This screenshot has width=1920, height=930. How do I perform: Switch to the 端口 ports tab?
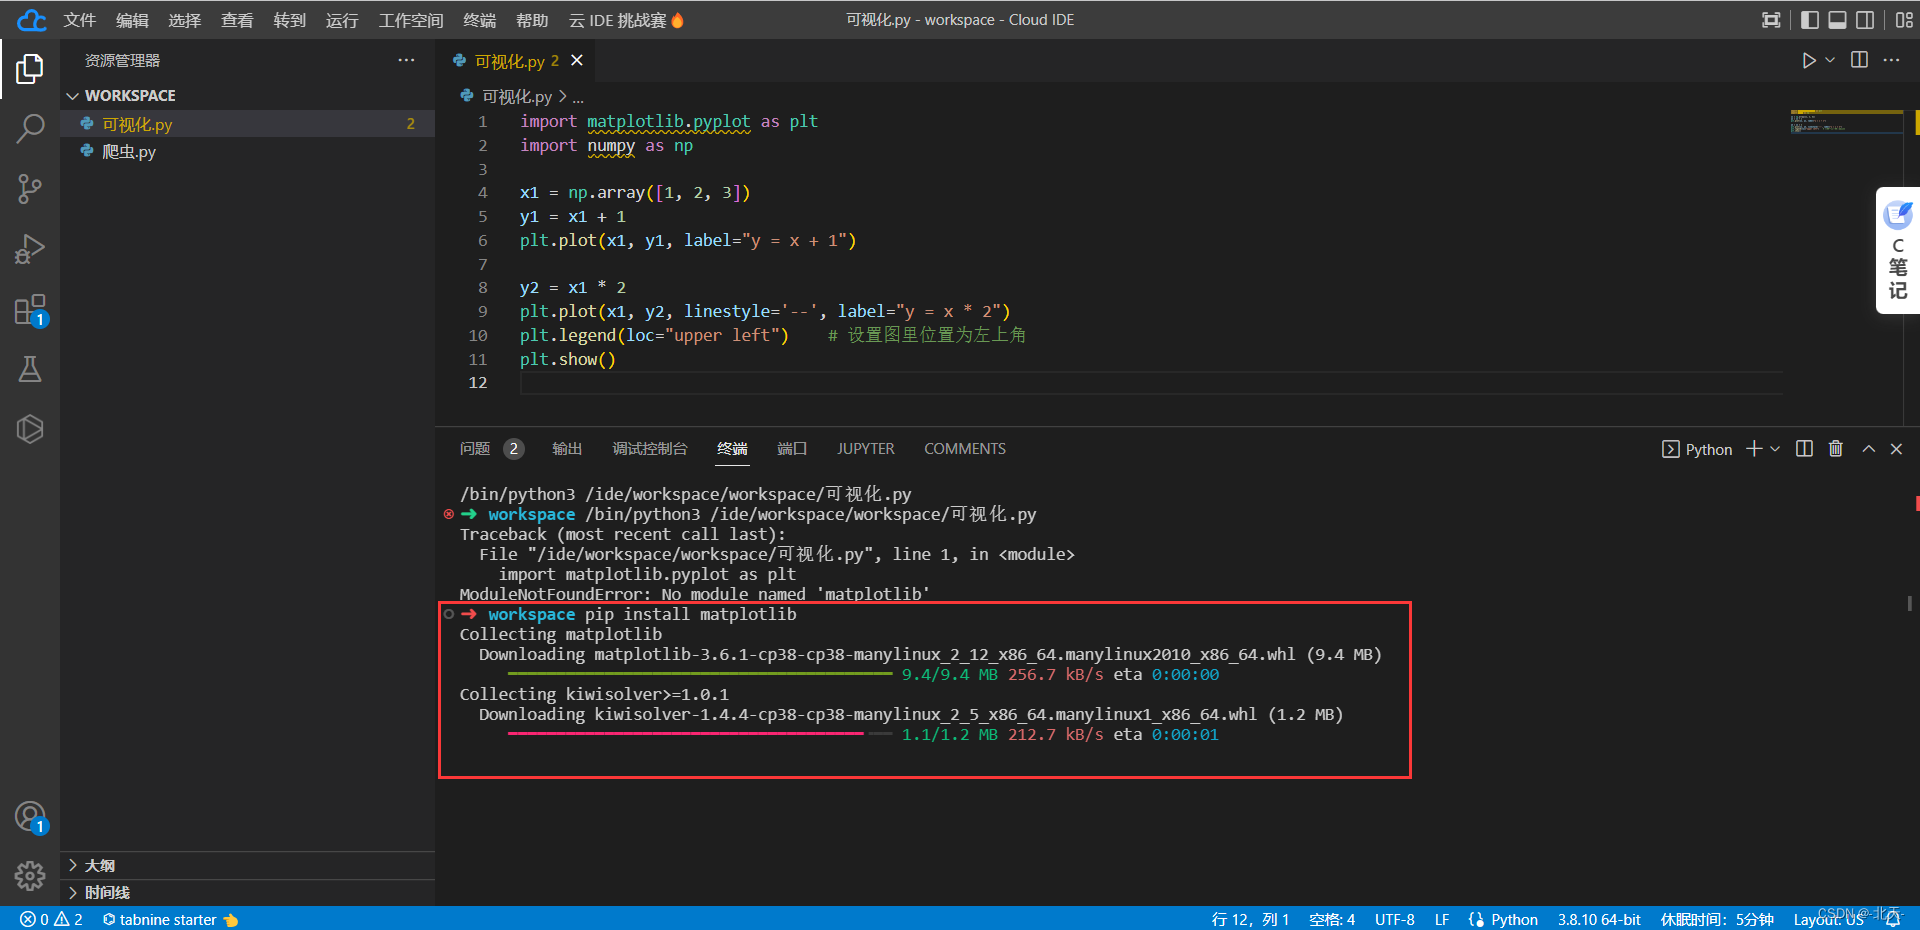tap(792, 449)
